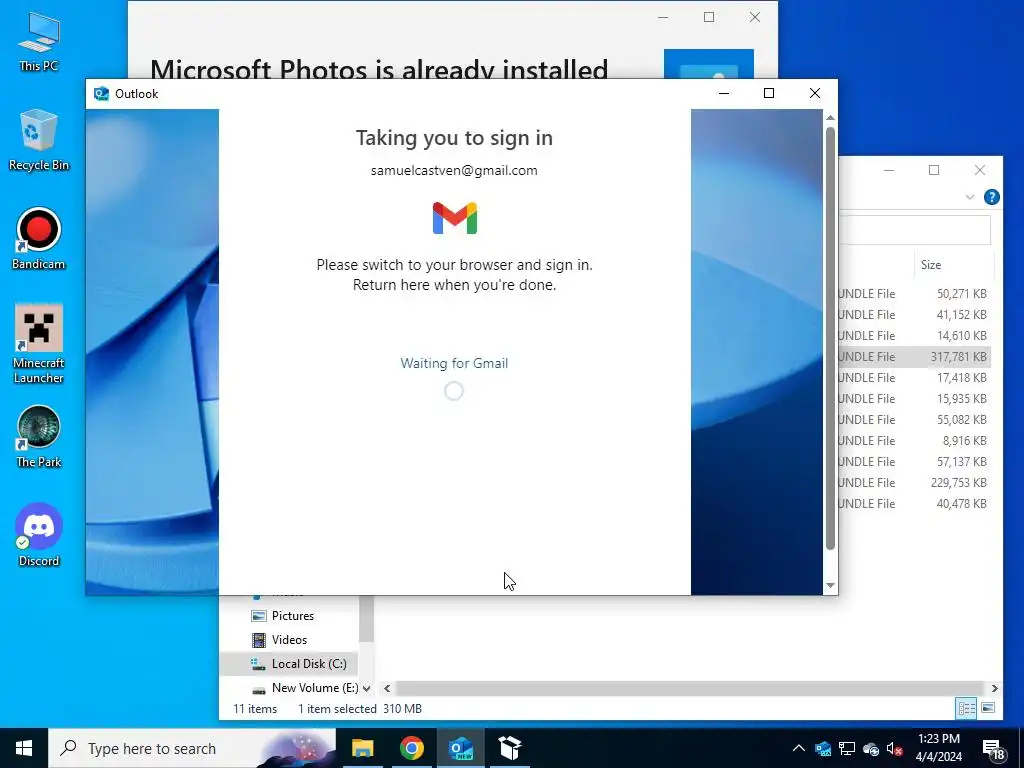Click Outlook scrollbar down arrow
This screenshot has height=768, width=1024.
pos(831,586)
